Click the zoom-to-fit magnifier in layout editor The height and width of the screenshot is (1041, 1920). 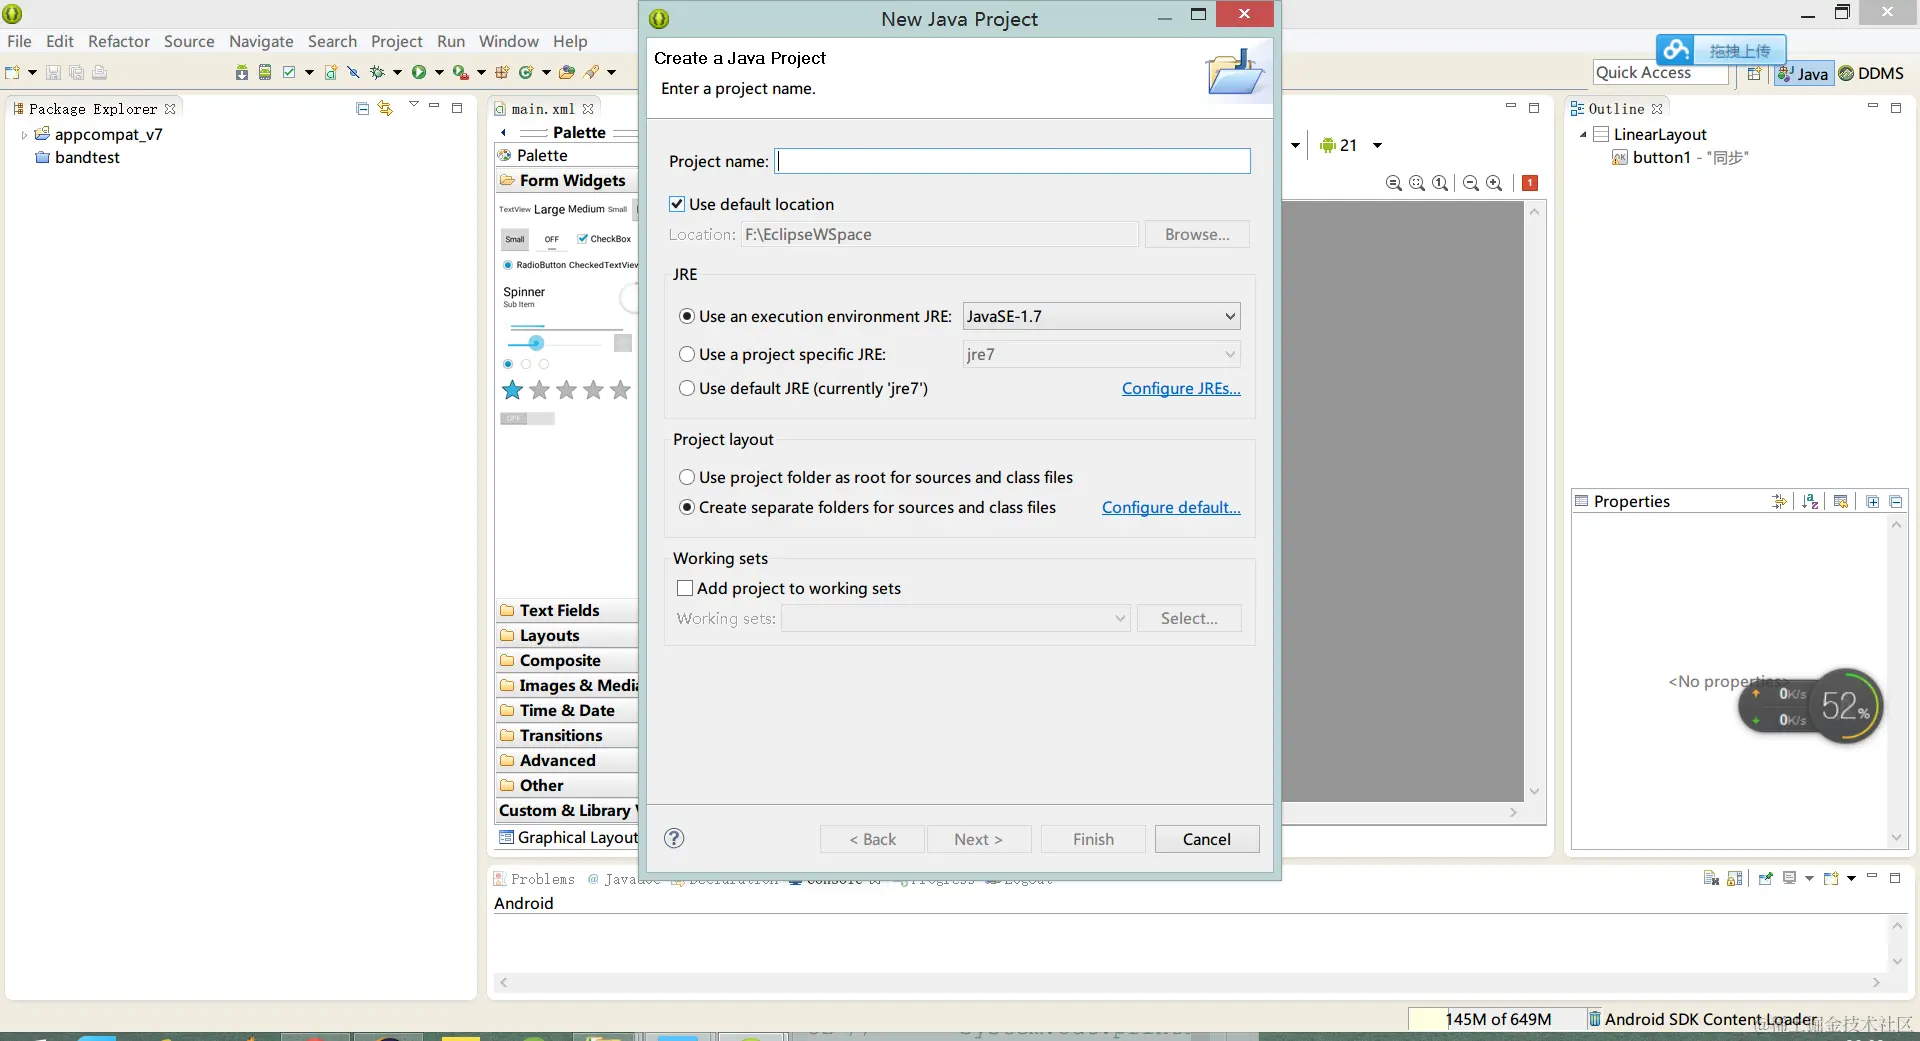[1417, 183]
